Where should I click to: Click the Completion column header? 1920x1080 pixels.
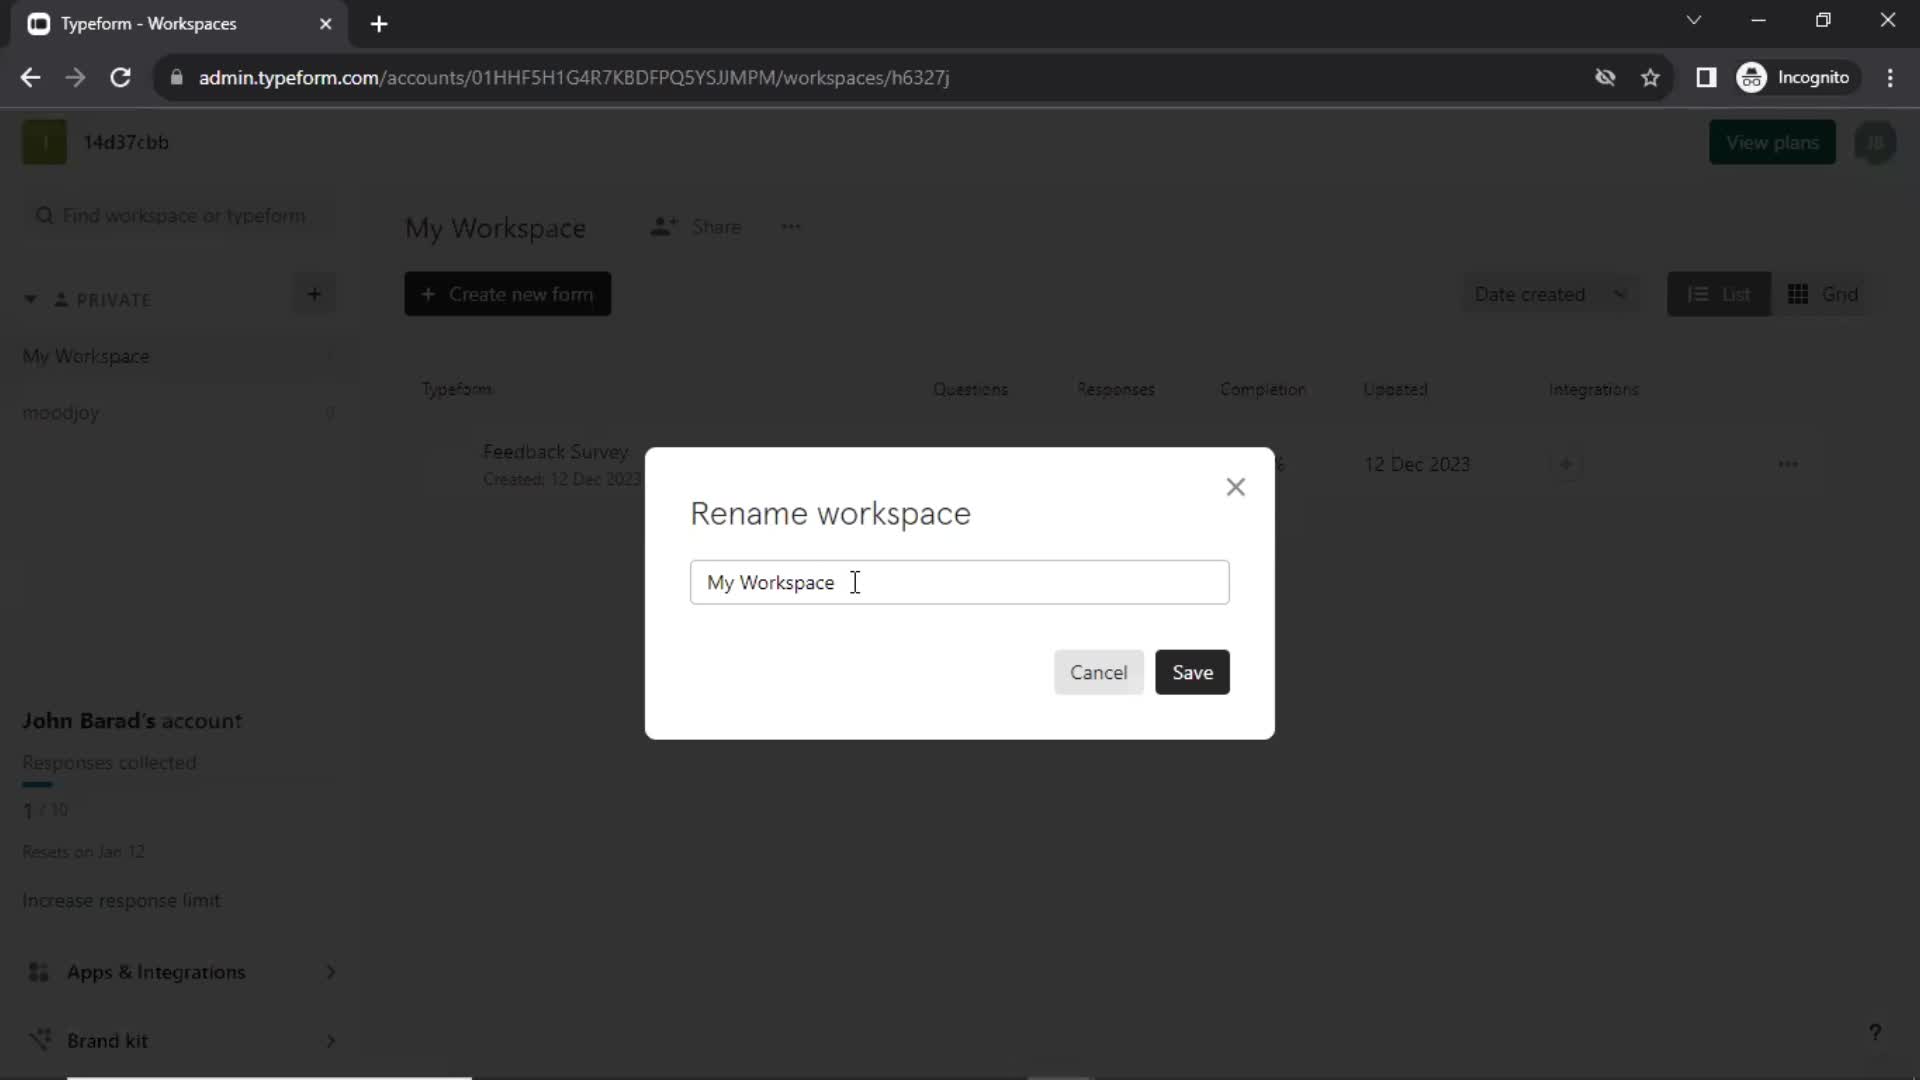[1262, 389]
